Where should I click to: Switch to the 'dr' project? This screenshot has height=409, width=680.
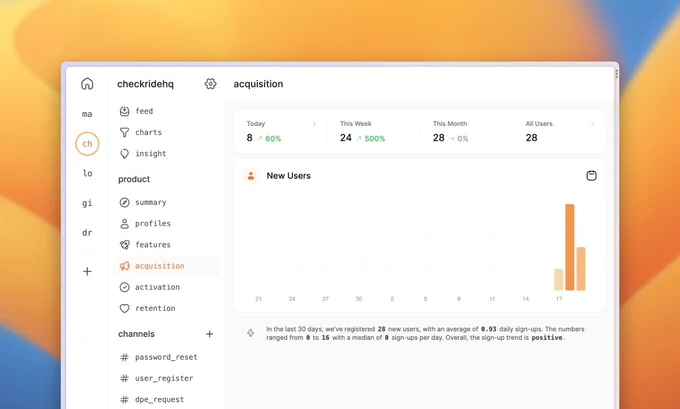tap(87, 232)
